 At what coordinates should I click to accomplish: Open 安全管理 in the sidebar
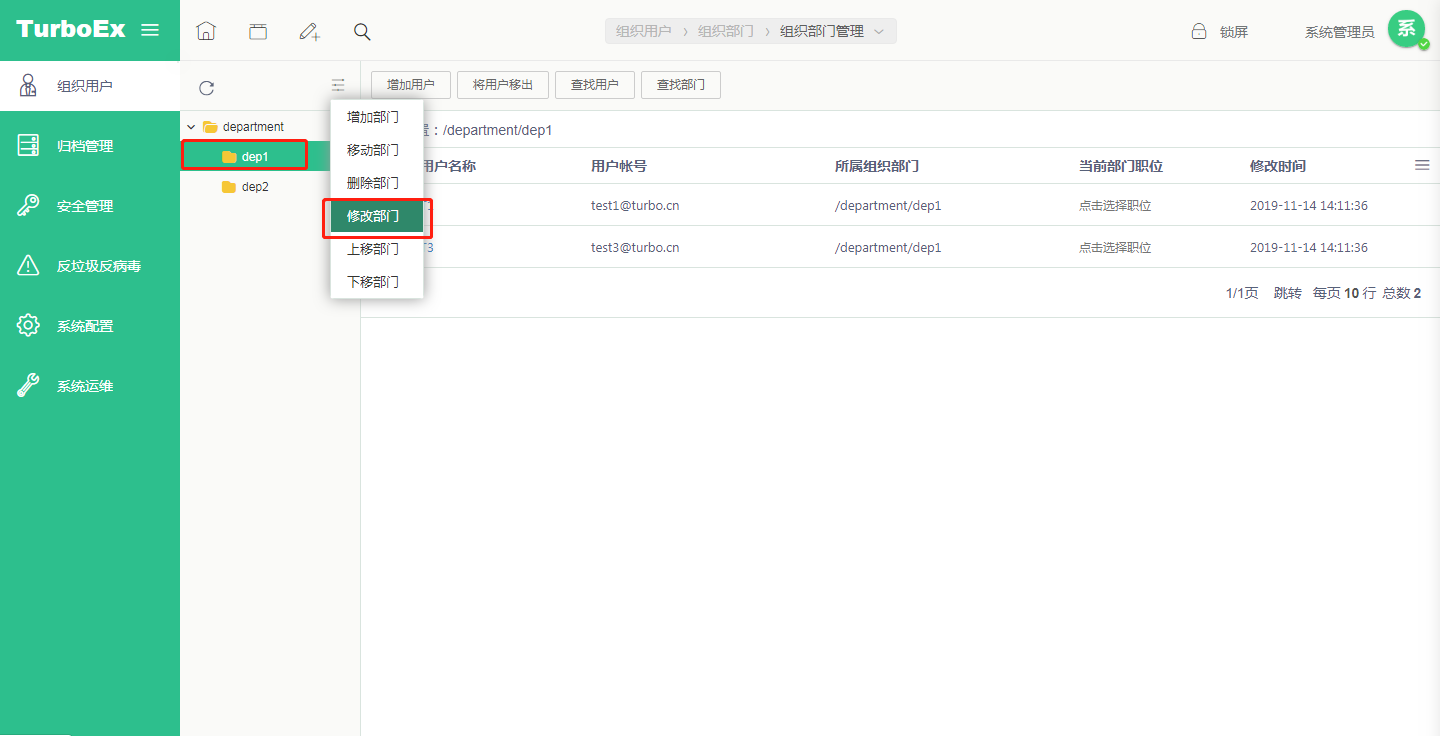[85, 206]
